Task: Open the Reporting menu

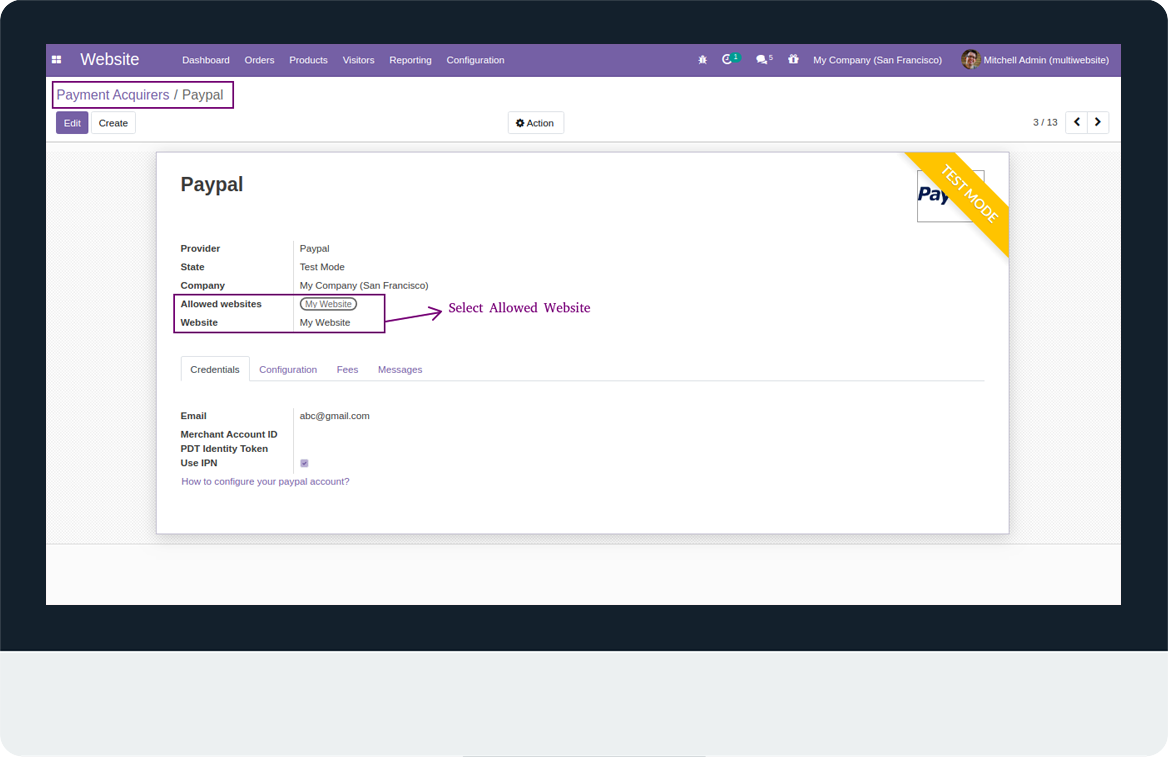Action: [410, 60]
